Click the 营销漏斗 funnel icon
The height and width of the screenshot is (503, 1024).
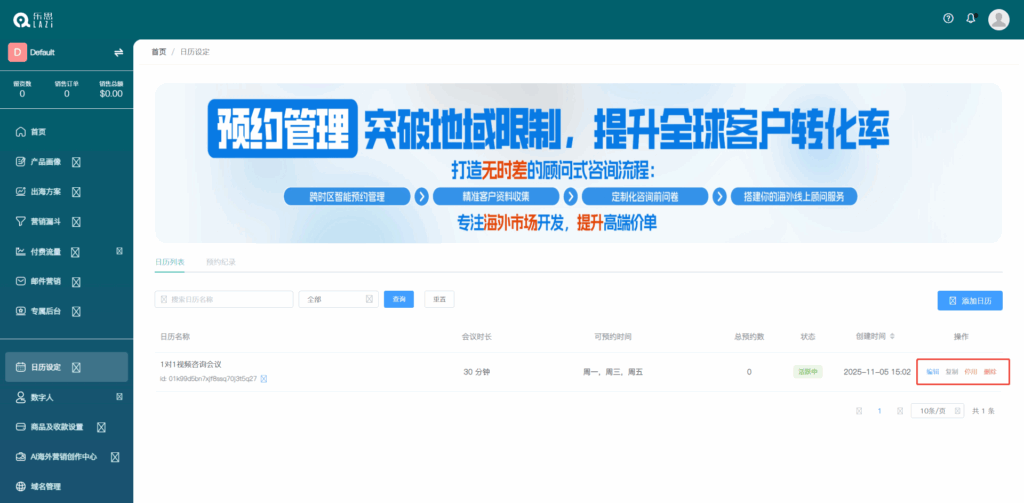click(x=20, y=221)
